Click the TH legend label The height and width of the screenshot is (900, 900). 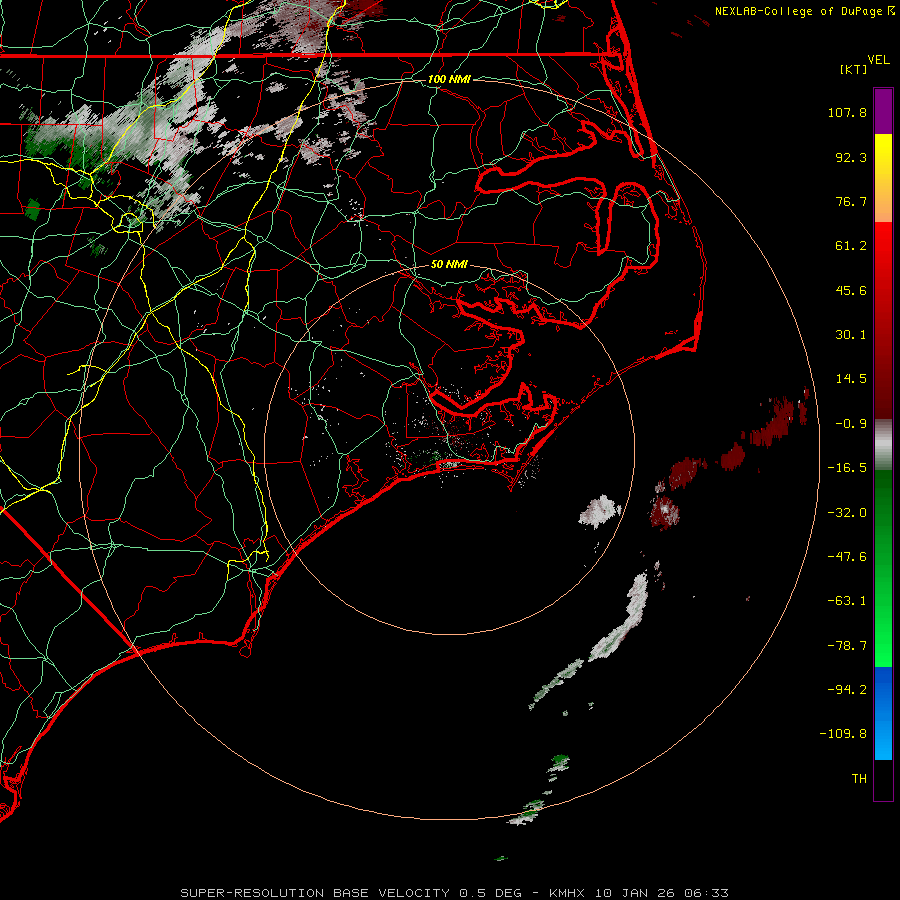[859, 779]
